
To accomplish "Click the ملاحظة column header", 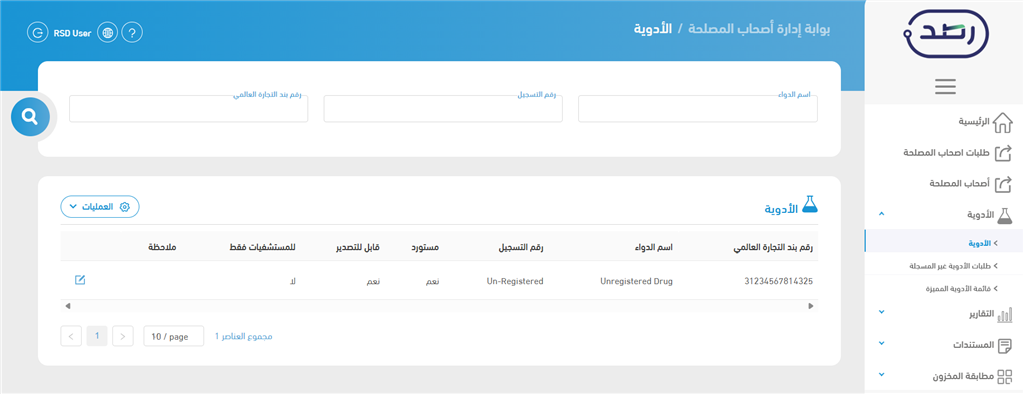I will pyautogui.click(x=162, y=248).
